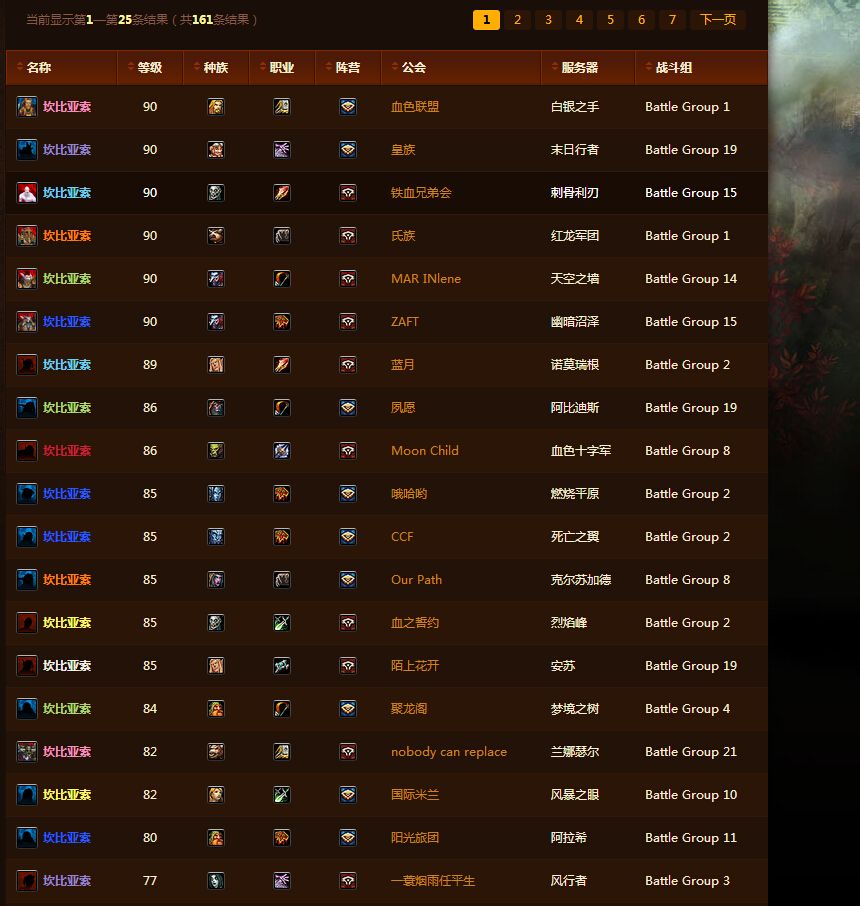Click the race icon in the nobody can replace row
The width and height of the screenshot is (860, 906).
216,752
